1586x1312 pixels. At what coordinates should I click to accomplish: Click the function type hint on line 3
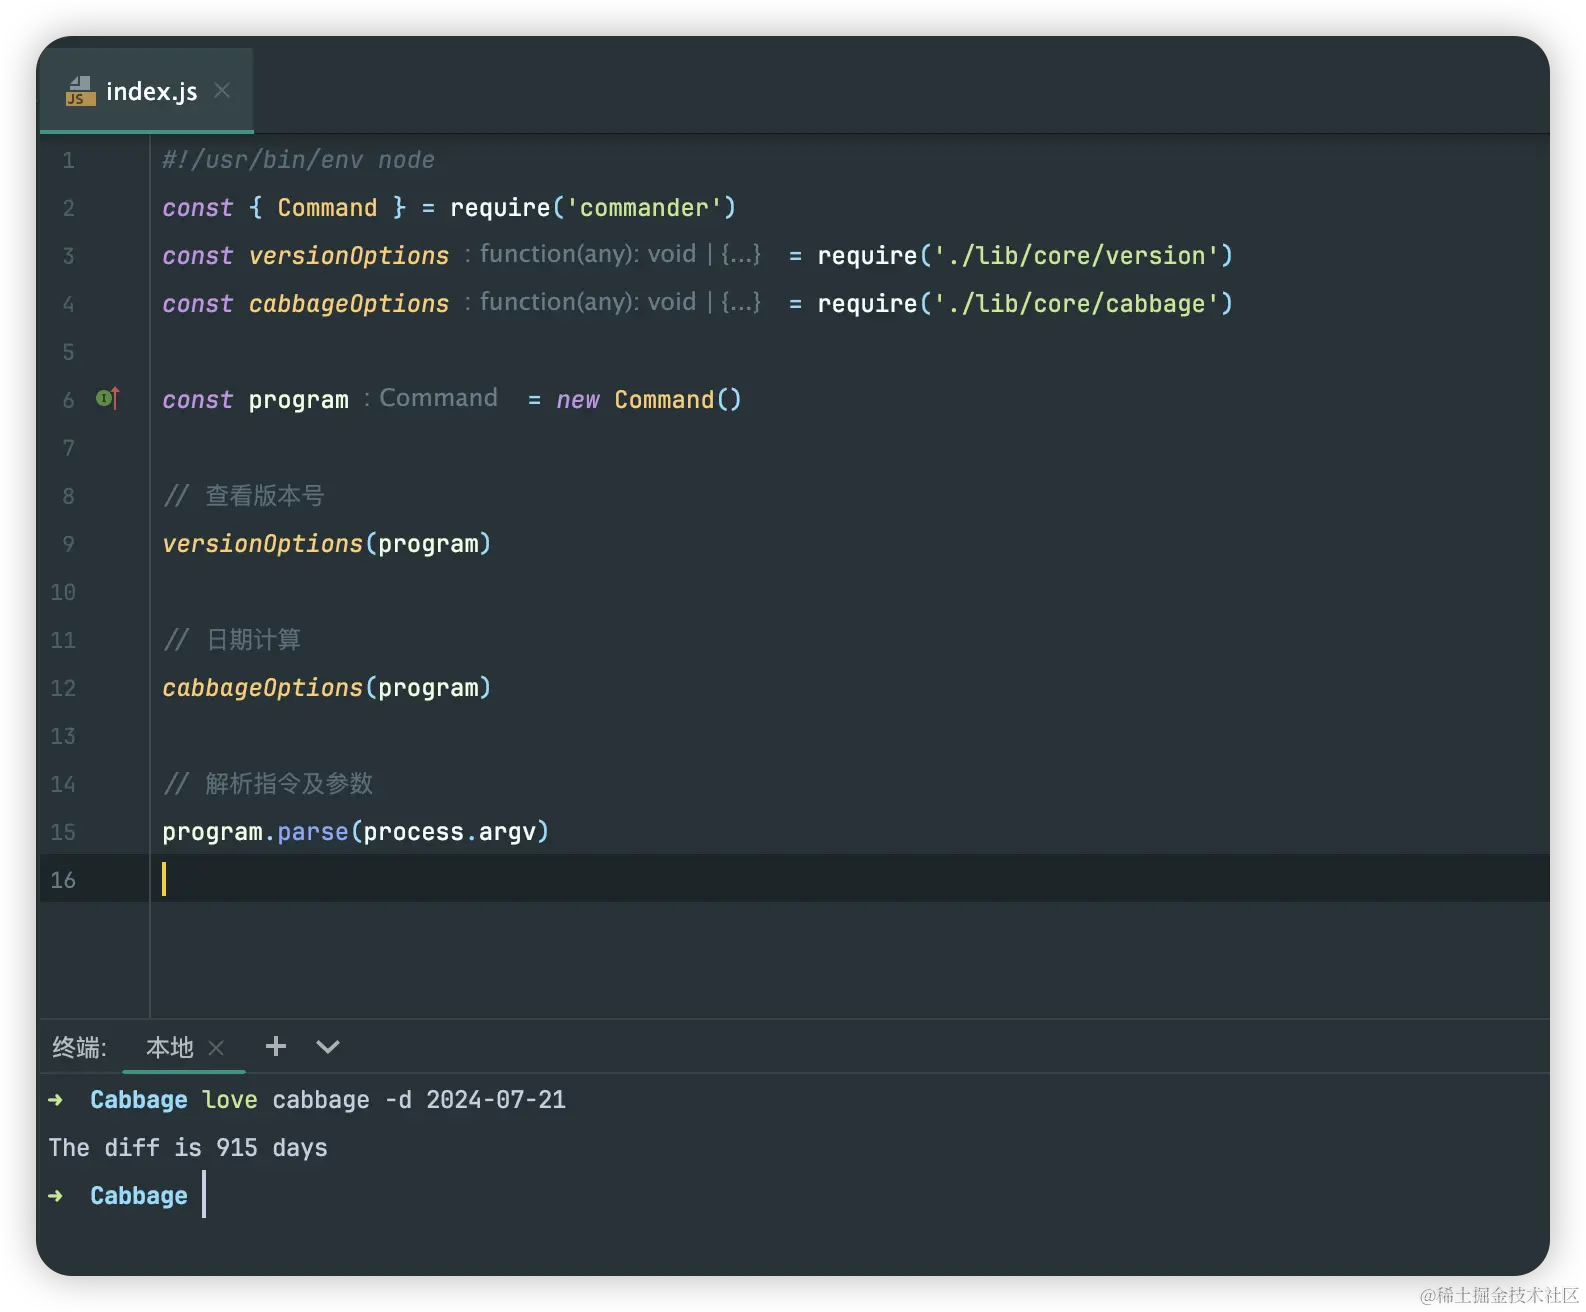(613, 254)
